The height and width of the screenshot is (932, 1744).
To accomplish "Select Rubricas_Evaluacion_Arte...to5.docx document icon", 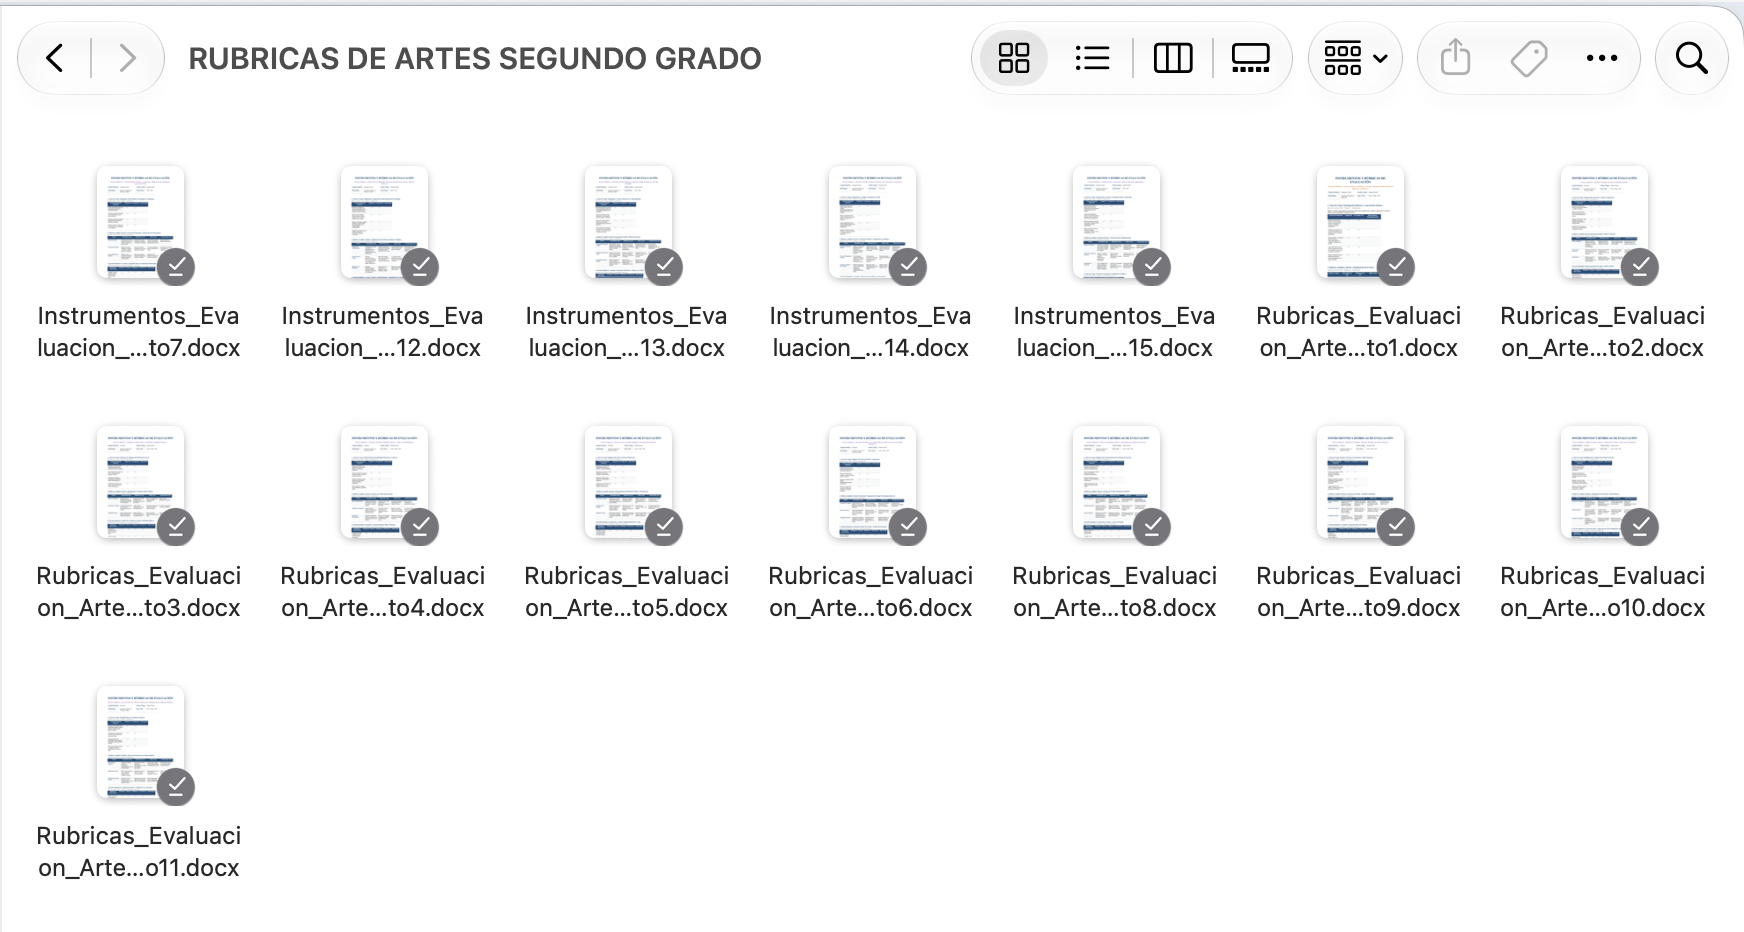I will pyautogui.click(x=628, y=483).
